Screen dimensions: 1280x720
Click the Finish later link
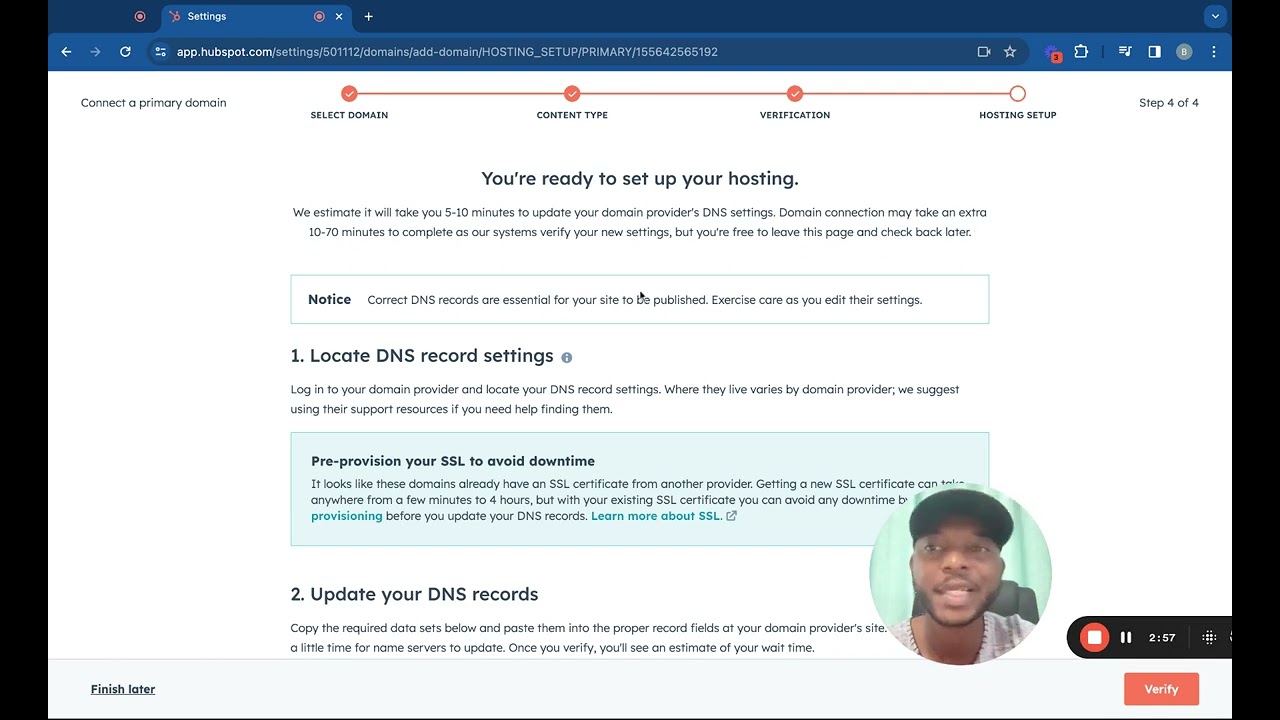click(123, 689)
